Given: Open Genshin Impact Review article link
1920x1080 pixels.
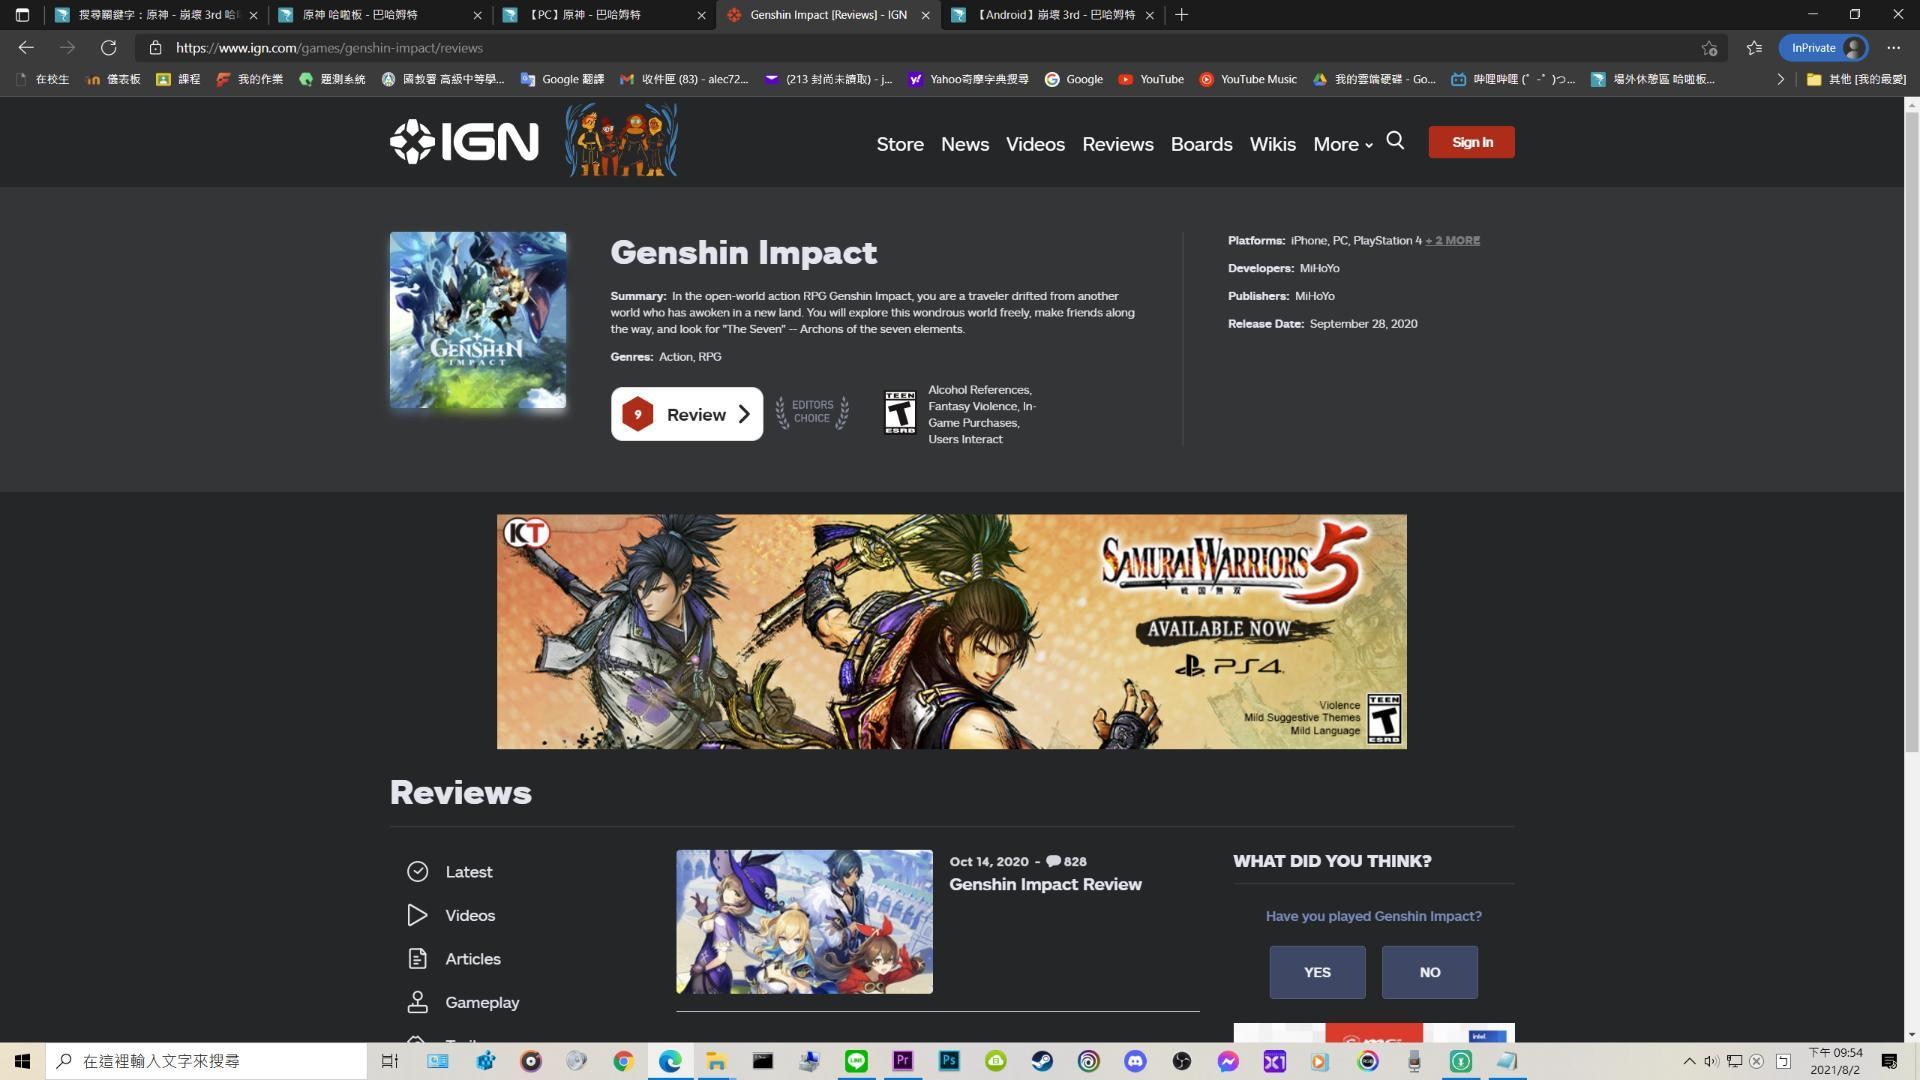Looking at the screenshot, I should click(1045, 884).
